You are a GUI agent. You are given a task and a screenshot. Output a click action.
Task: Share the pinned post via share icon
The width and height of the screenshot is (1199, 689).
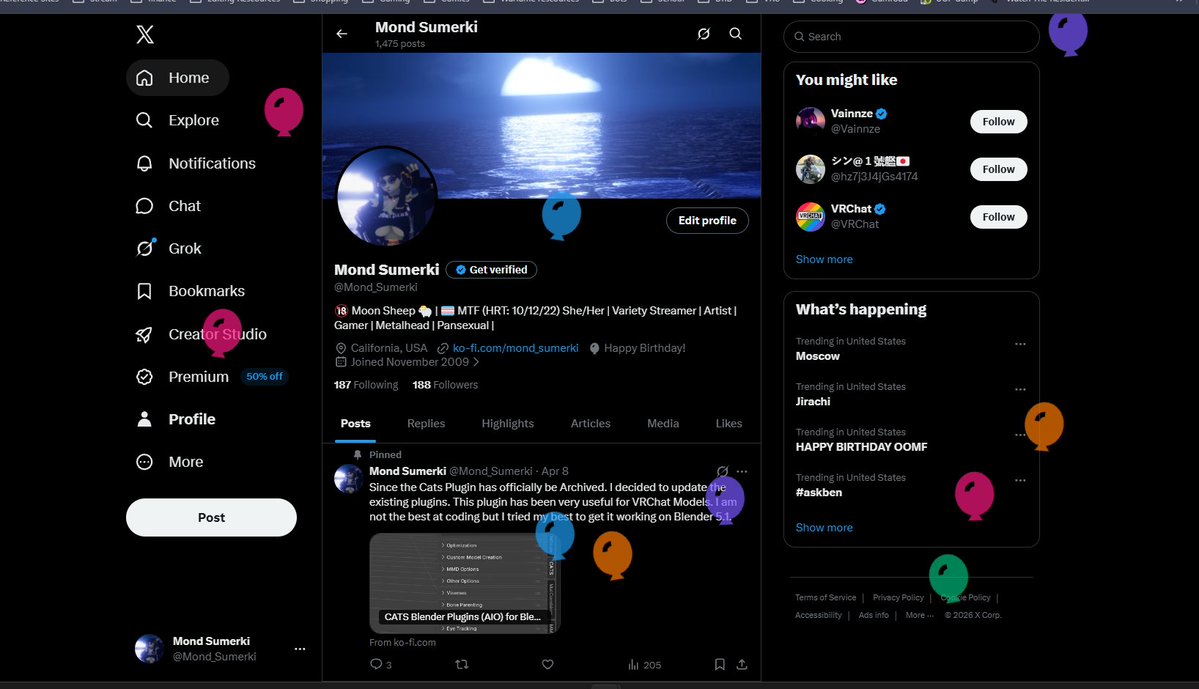[x=742, y=665]
